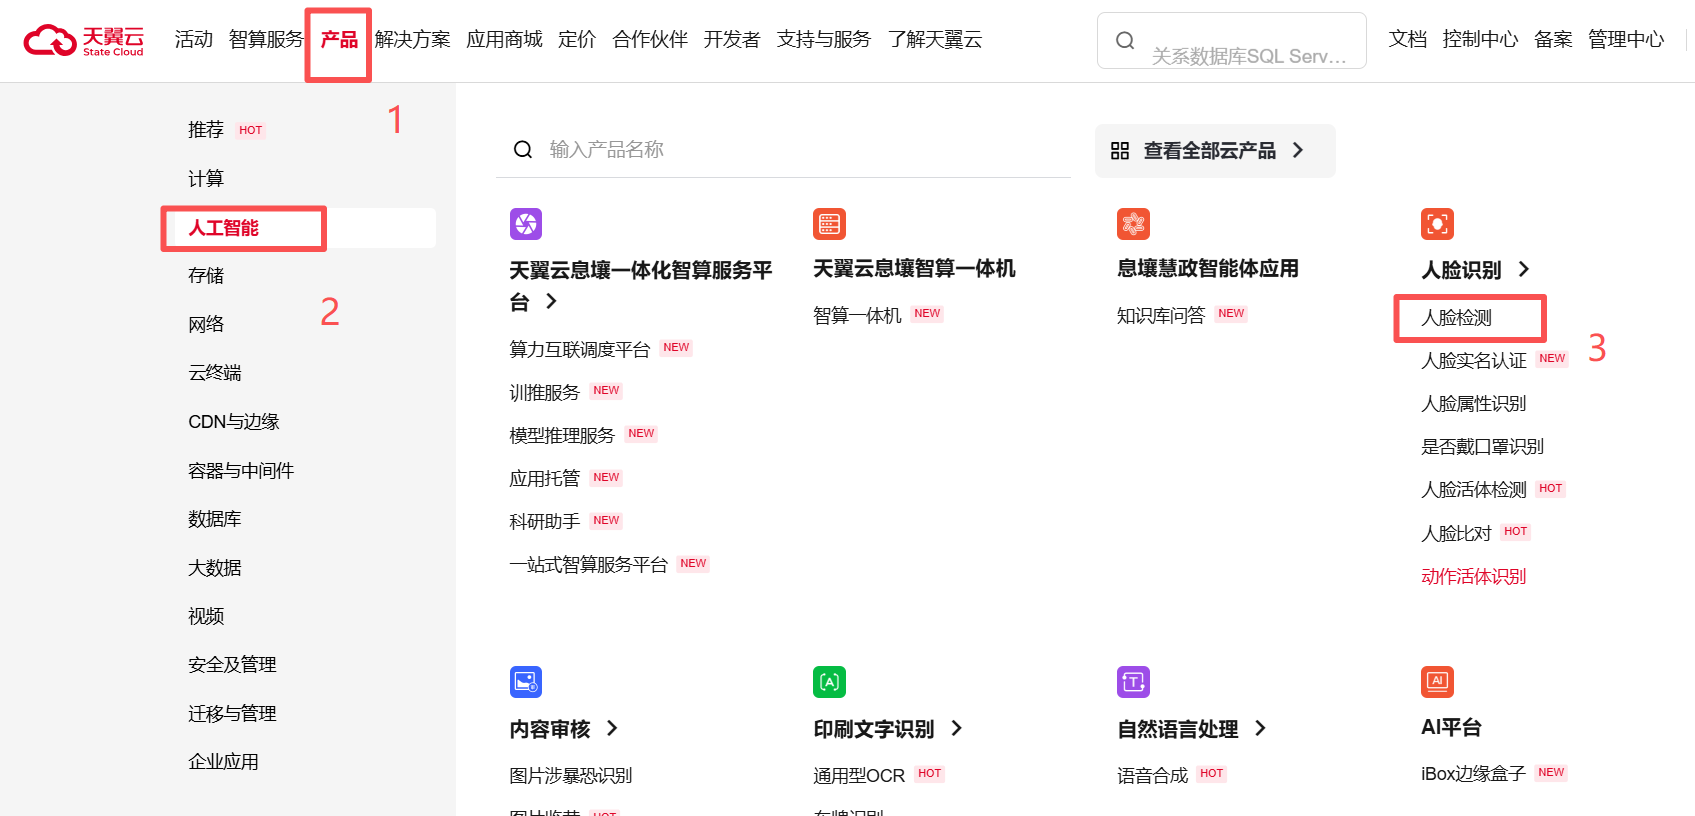The height and width of the screenshot is (816, 1695).
Task: Select 数据库 in the left category list
Action: pos(215,519)
